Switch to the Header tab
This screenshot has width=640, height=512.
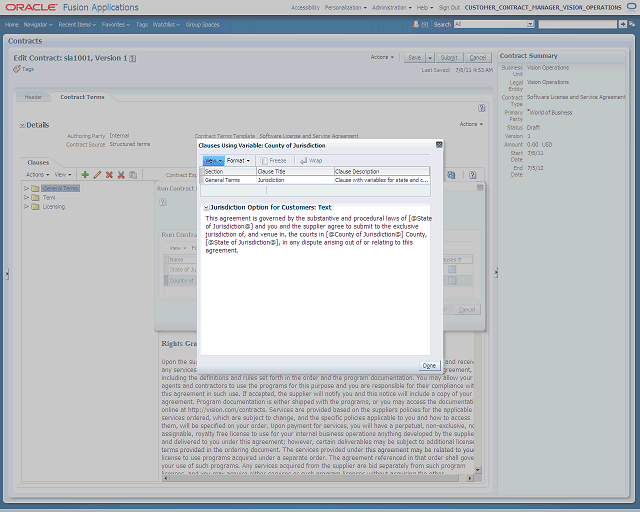[x=33, y=97]
